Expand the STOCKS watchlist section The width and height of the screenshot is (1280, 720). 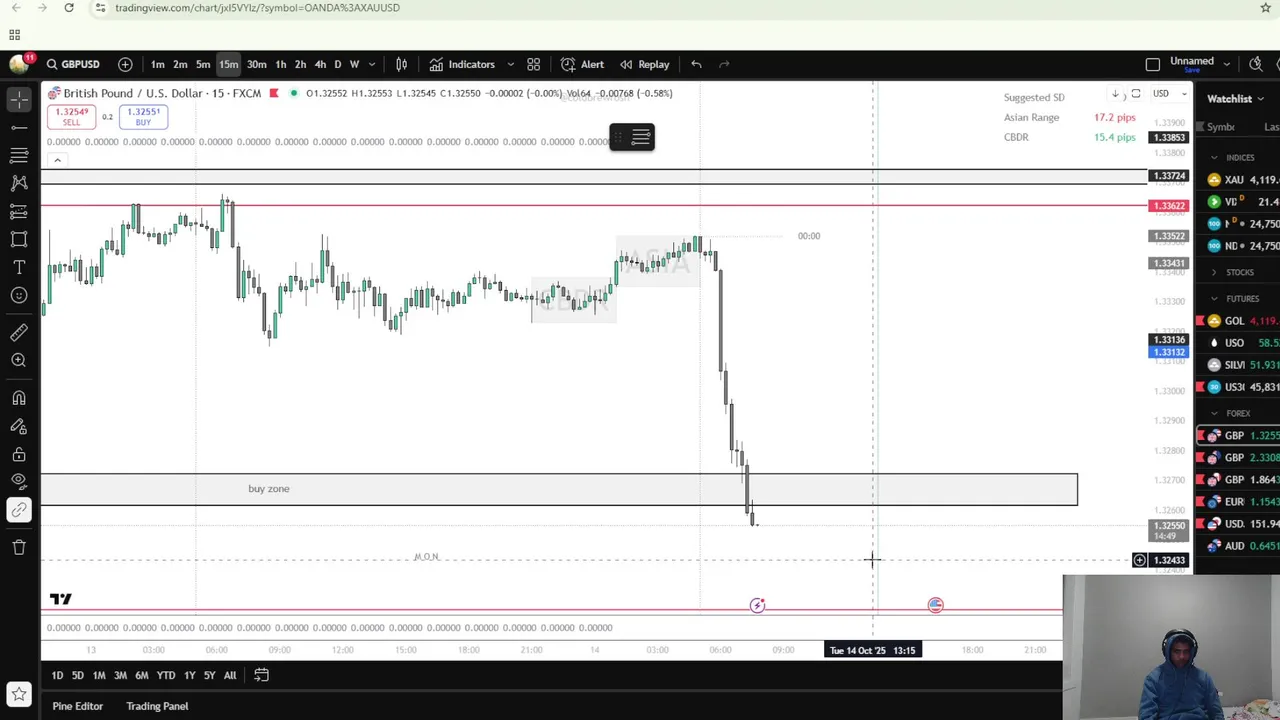[1214, 272]
